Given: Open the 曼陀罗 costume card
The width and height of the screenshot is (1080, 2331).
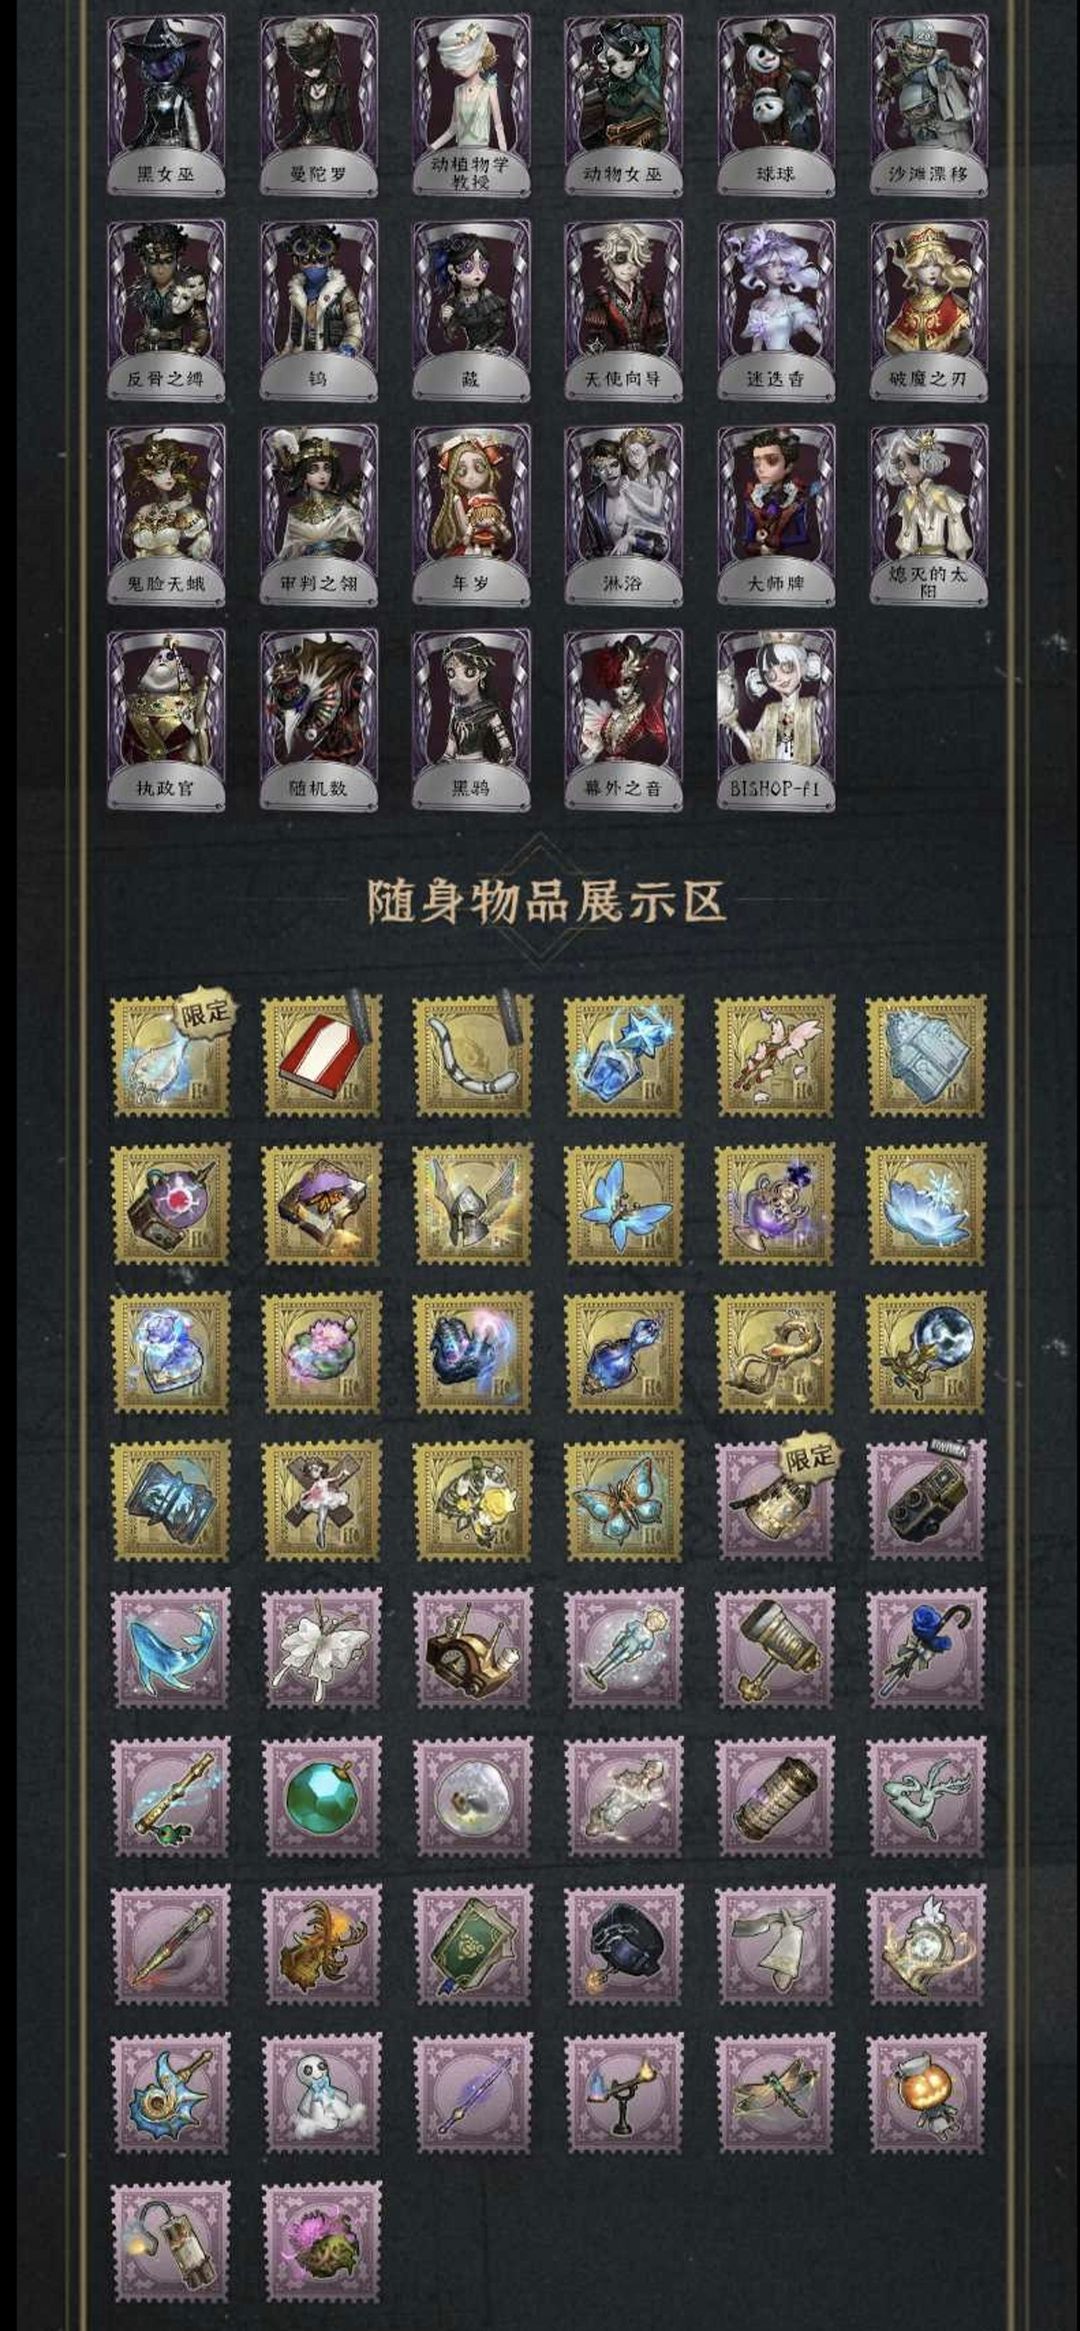Looking at the screenshot, I should [319, 106].
